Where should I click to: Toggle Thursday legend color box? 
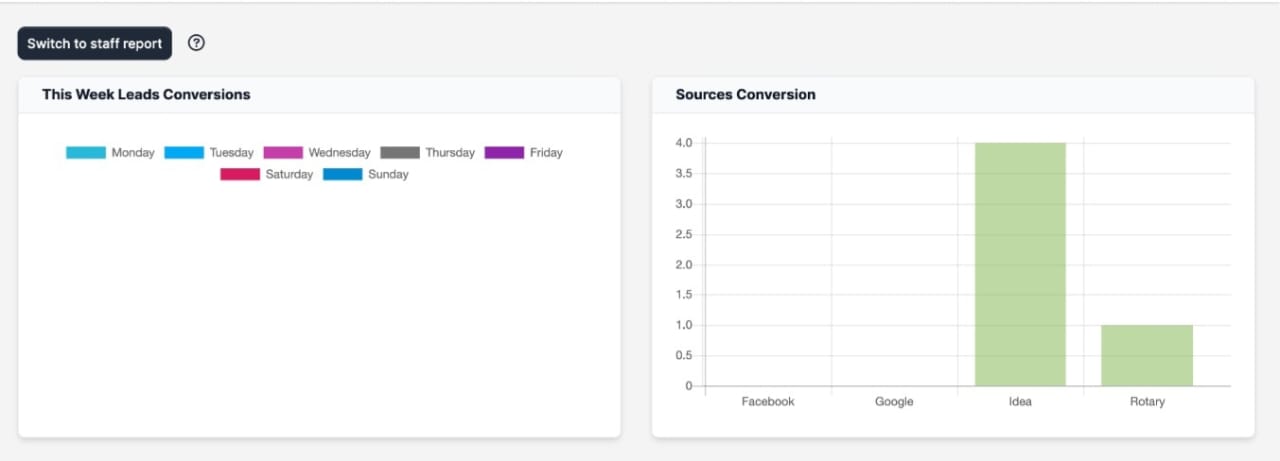[x=400, y=153]
